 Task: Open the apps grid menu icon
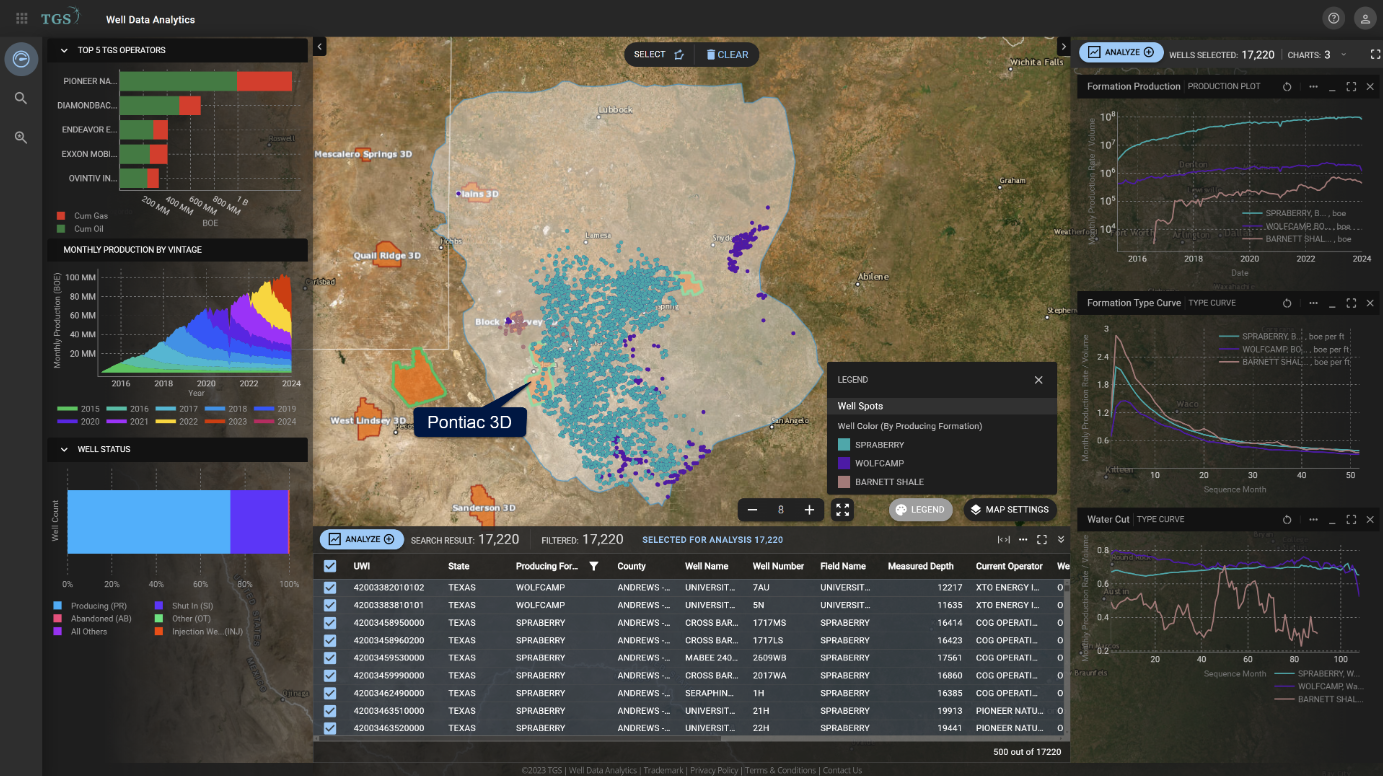[x=22, y=19]
